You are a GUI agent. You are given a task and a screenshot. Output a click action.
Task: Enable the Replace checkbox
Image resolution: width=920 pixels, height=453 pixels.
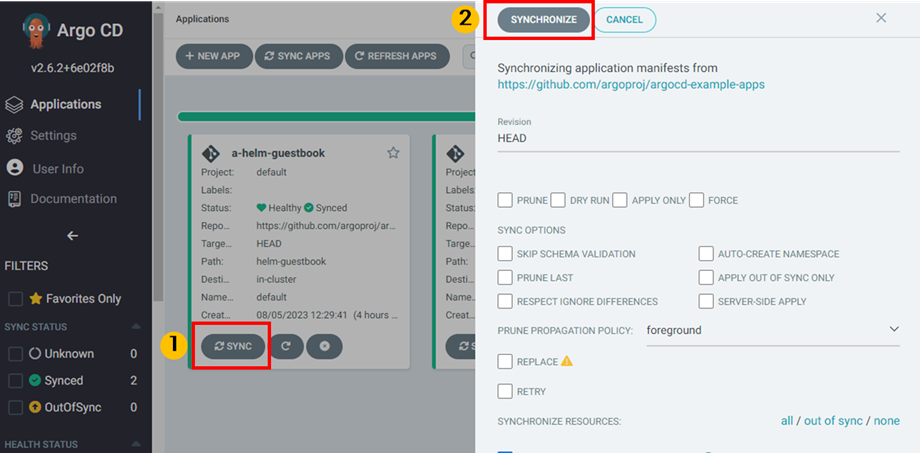point(505,361)
